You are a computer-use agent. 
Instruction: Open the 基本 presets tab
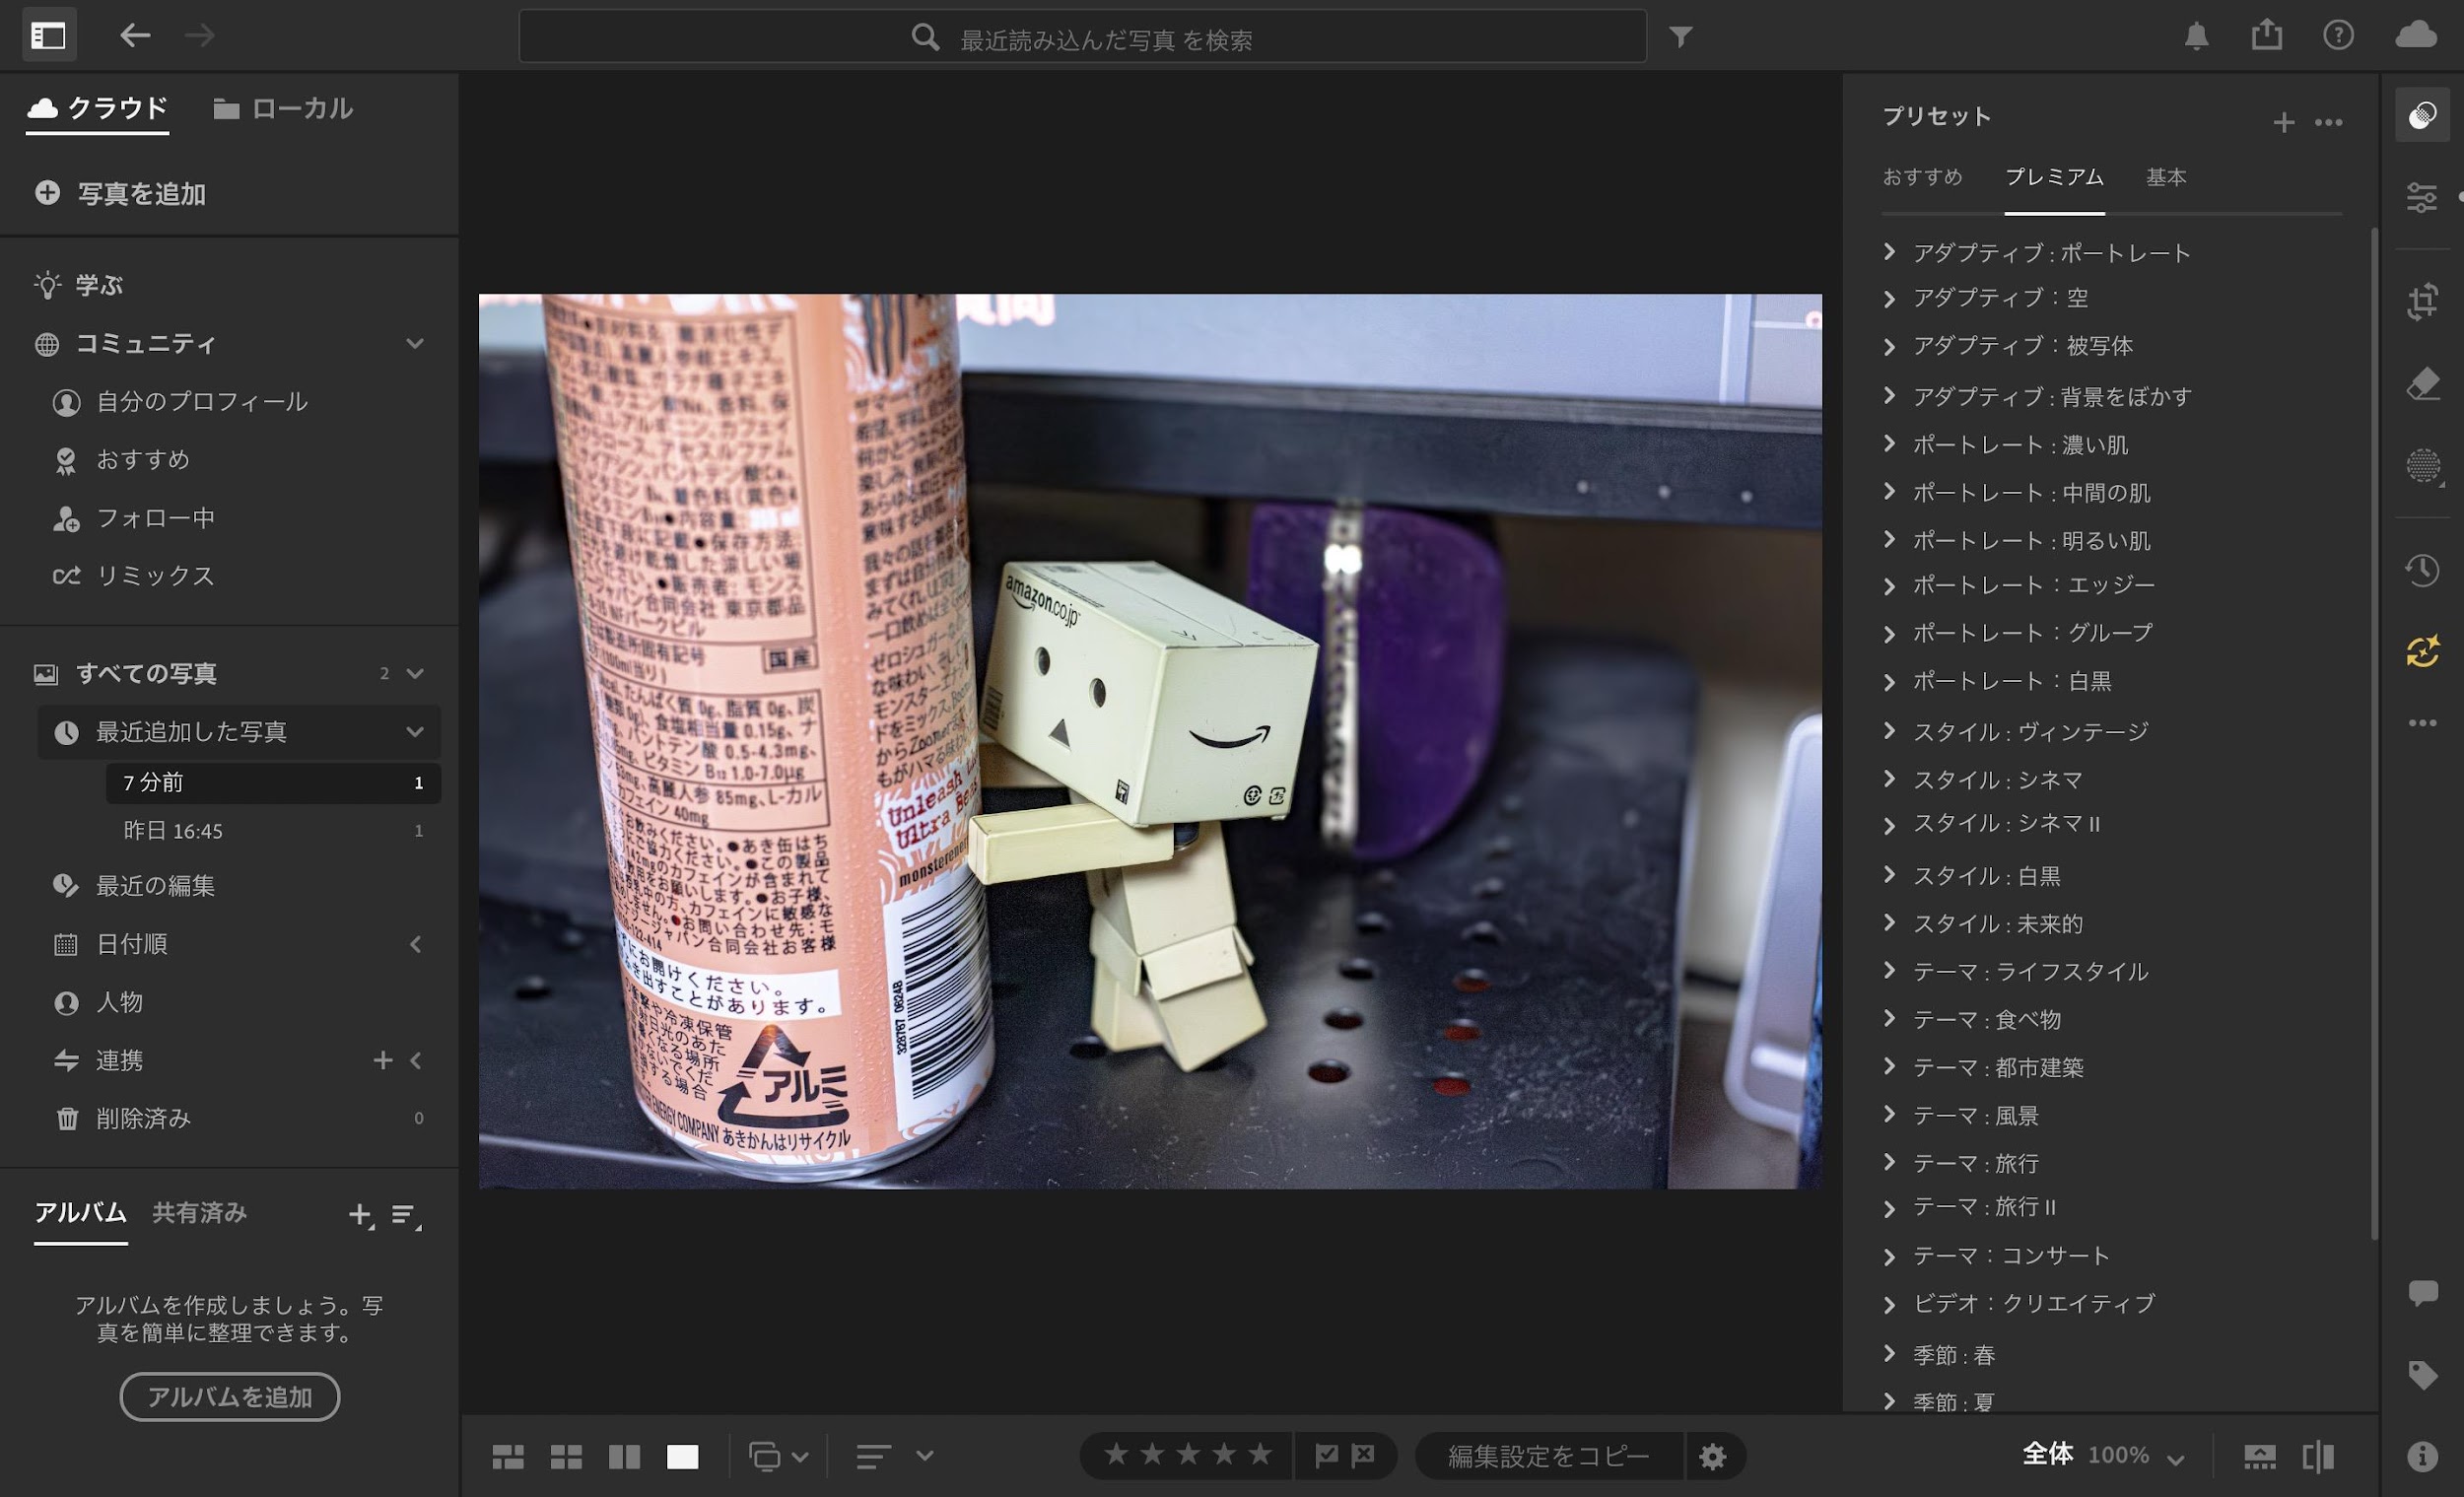(2166, 177)
